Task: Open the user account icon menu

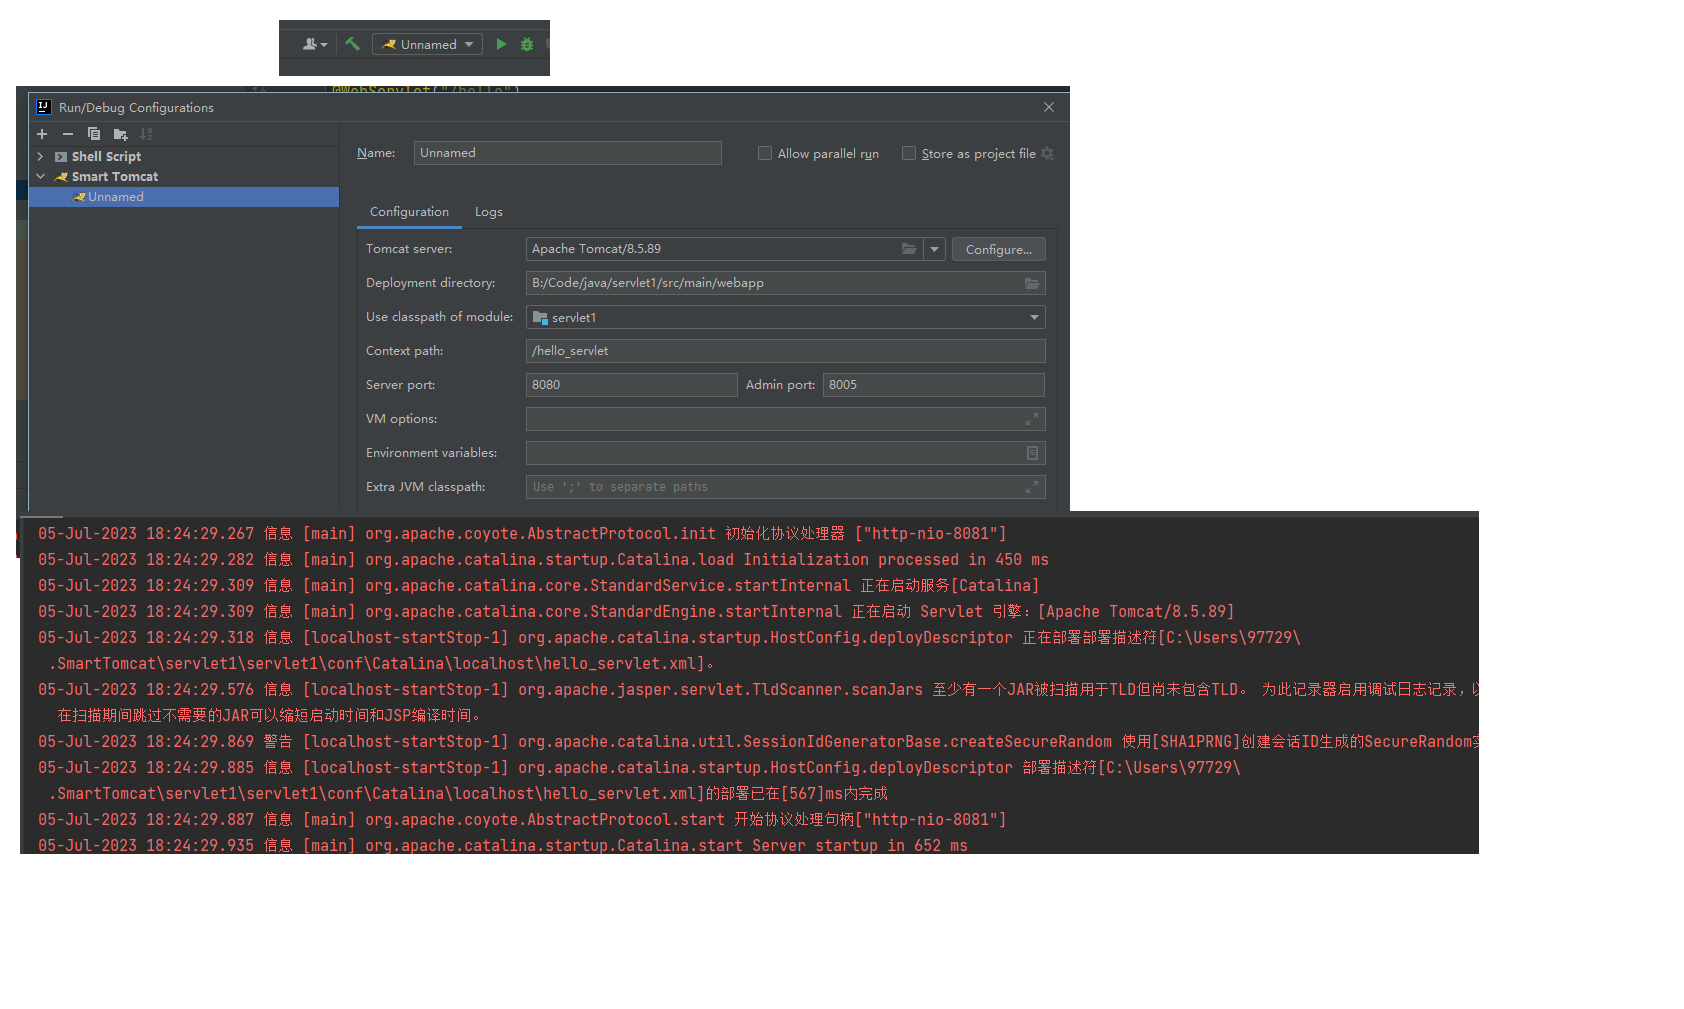Action: click(314, 44)
